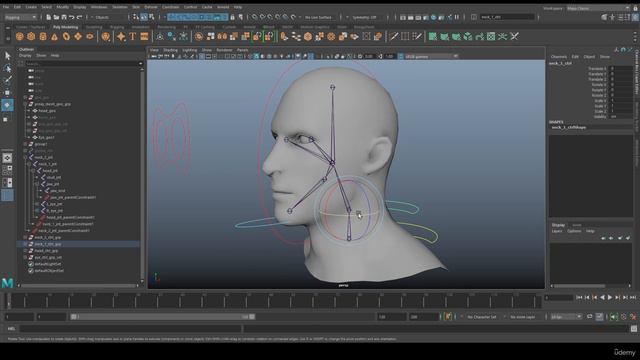Screen dimensions: 640x360
Task: Open Channels menu in Channel Box
Action: click(x=559, y=56)
